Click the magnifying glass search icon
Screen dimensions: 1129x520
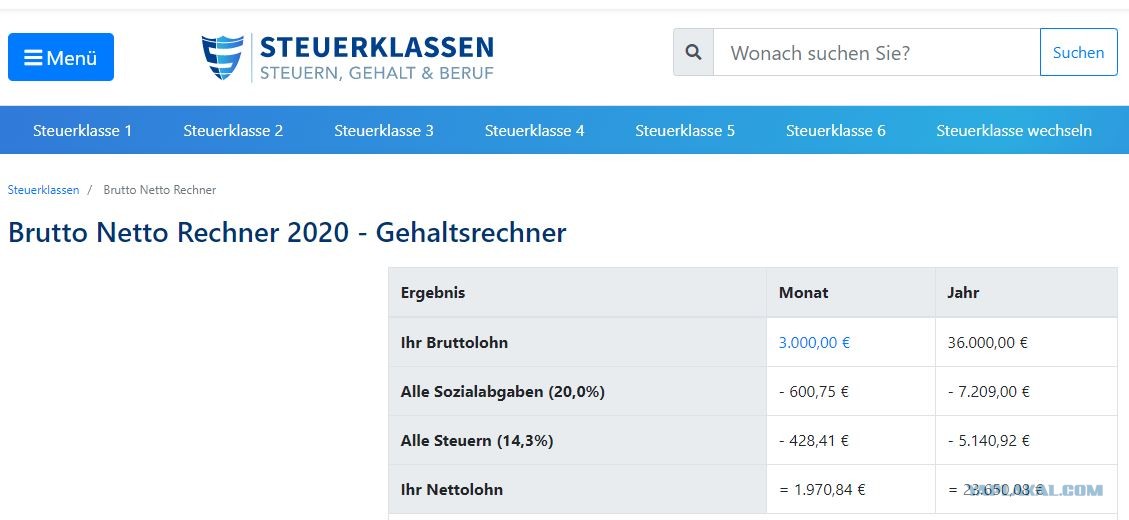693,53
